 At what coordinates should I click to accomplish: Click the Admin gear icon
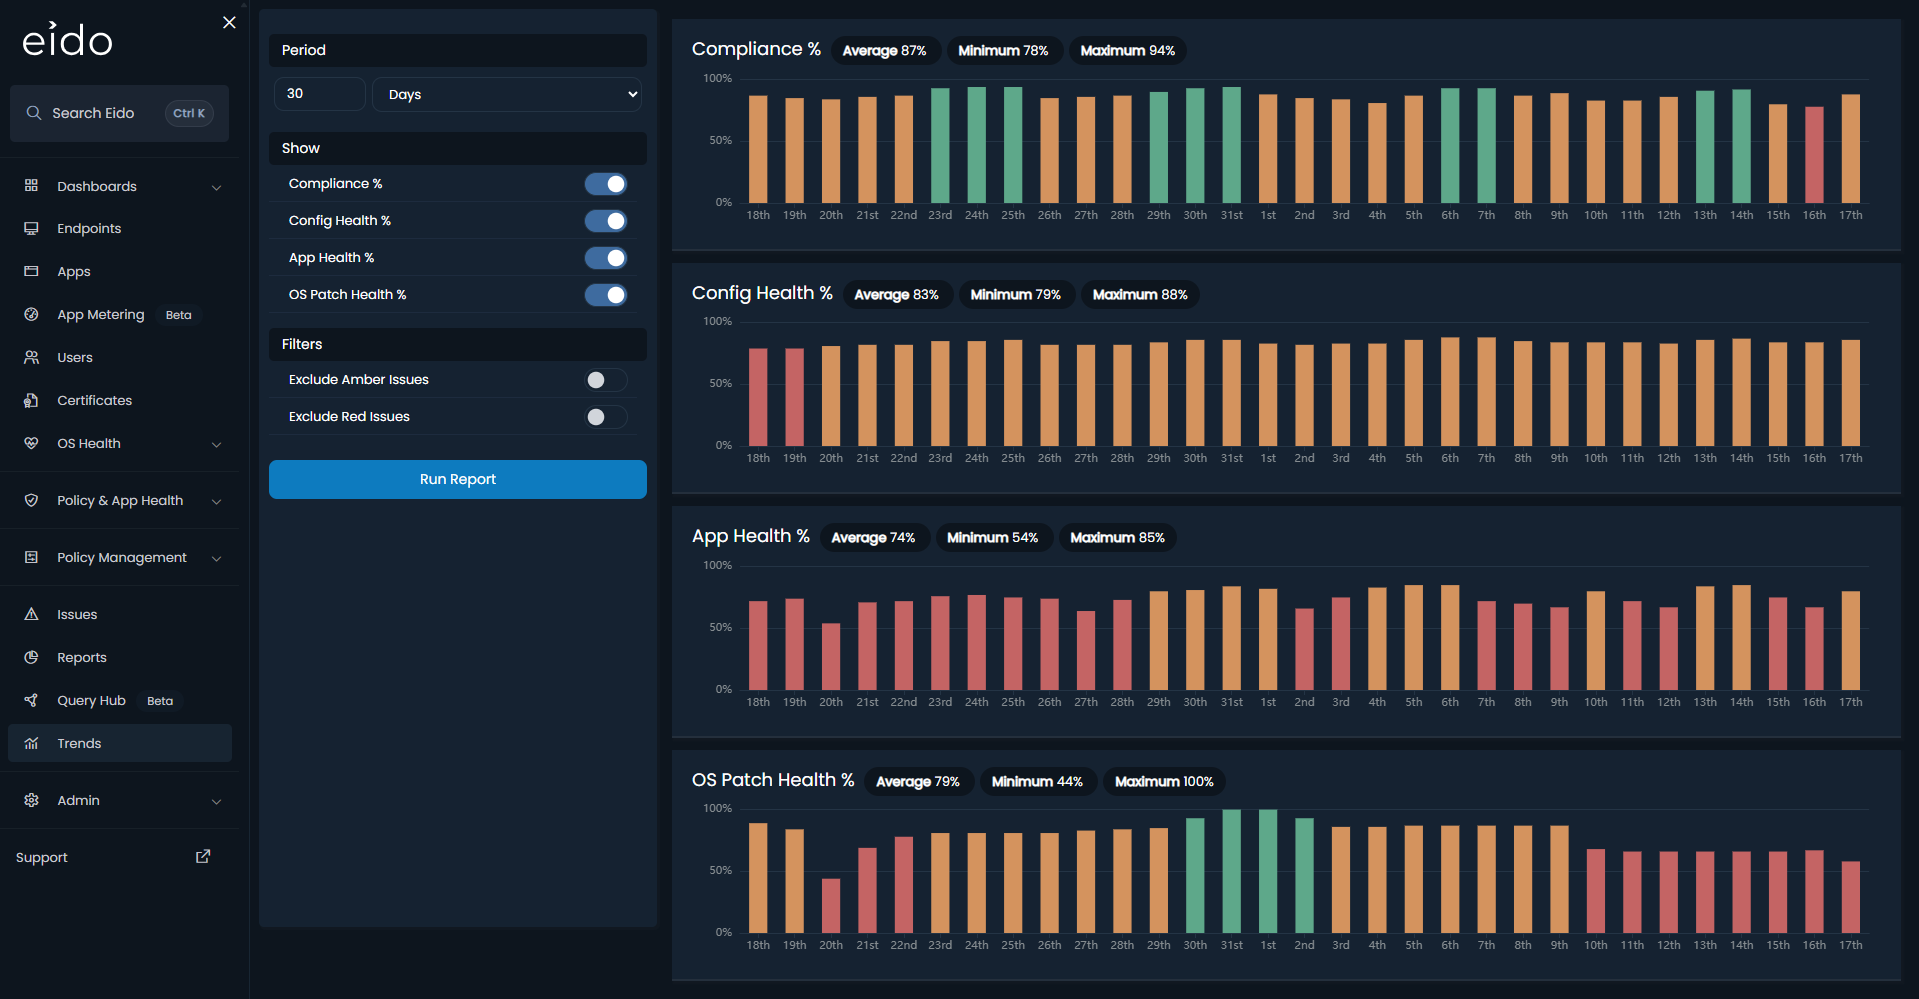point(31,801)
